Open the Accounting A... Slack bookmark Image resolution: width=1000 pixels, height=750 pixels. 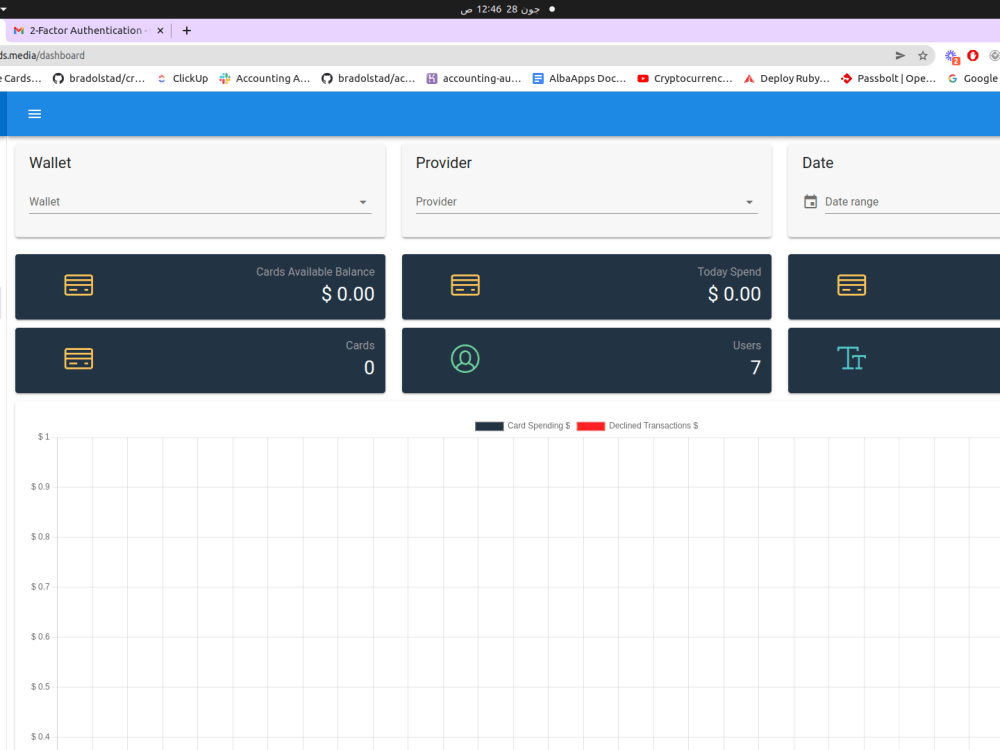point(265,78)
